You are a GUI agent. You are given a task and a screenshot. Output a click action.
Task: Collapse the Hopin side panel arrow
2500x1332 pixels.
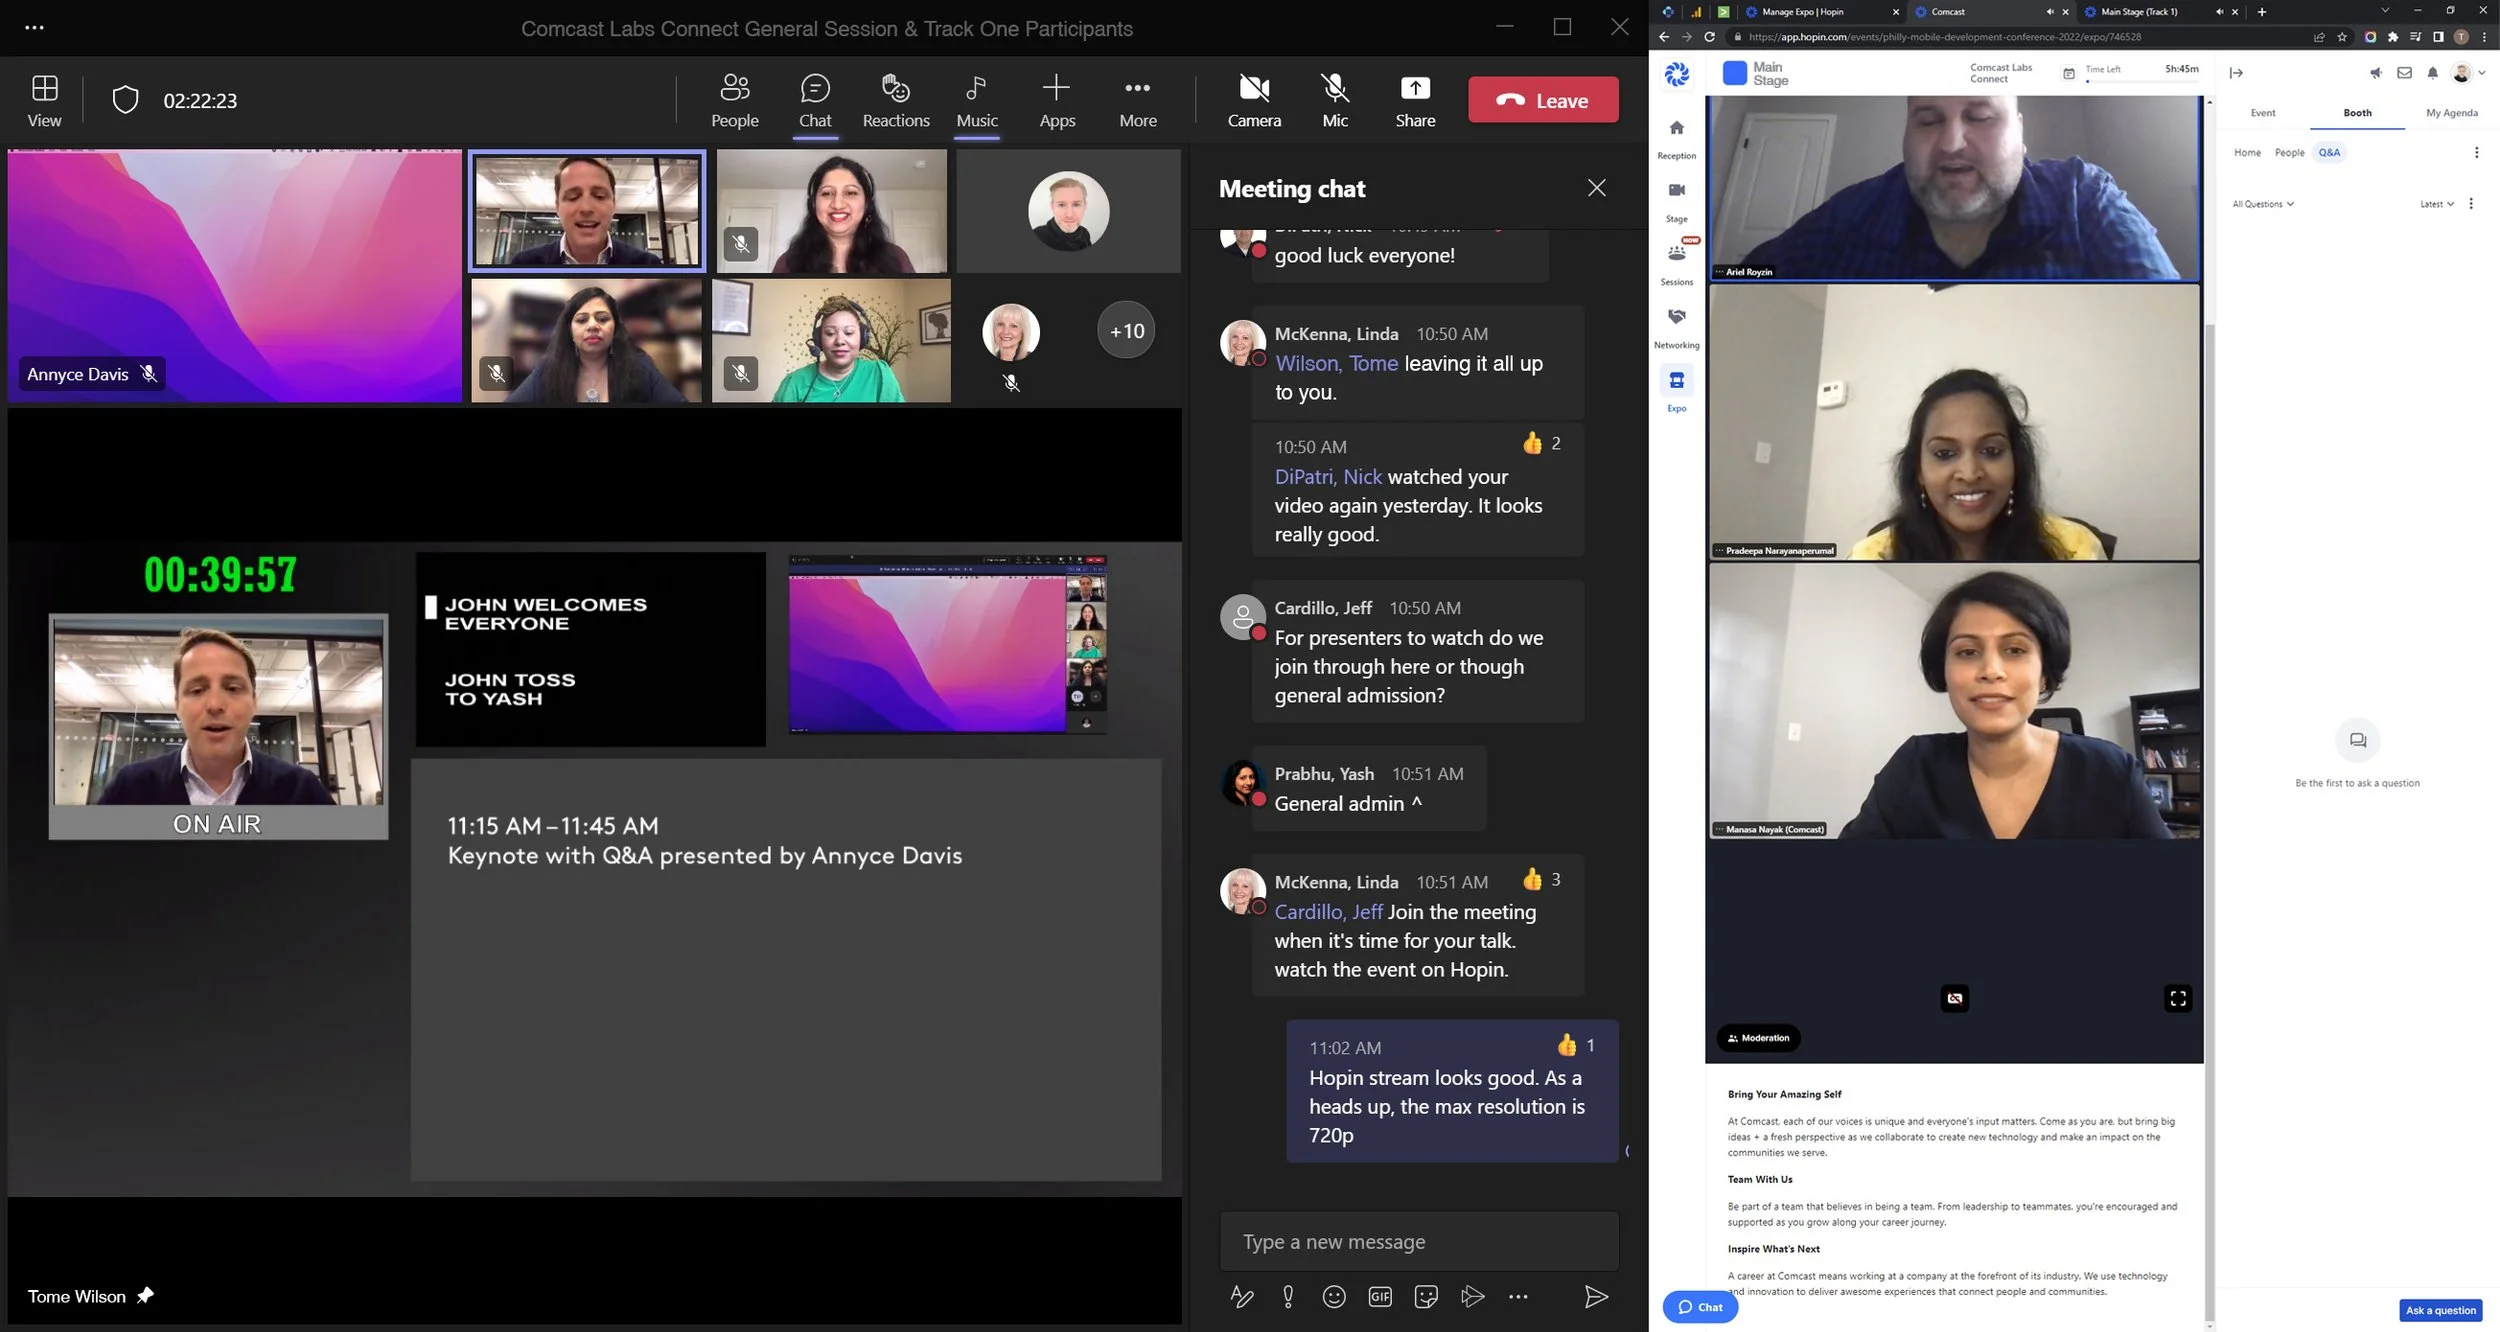tap(2236, 73)
